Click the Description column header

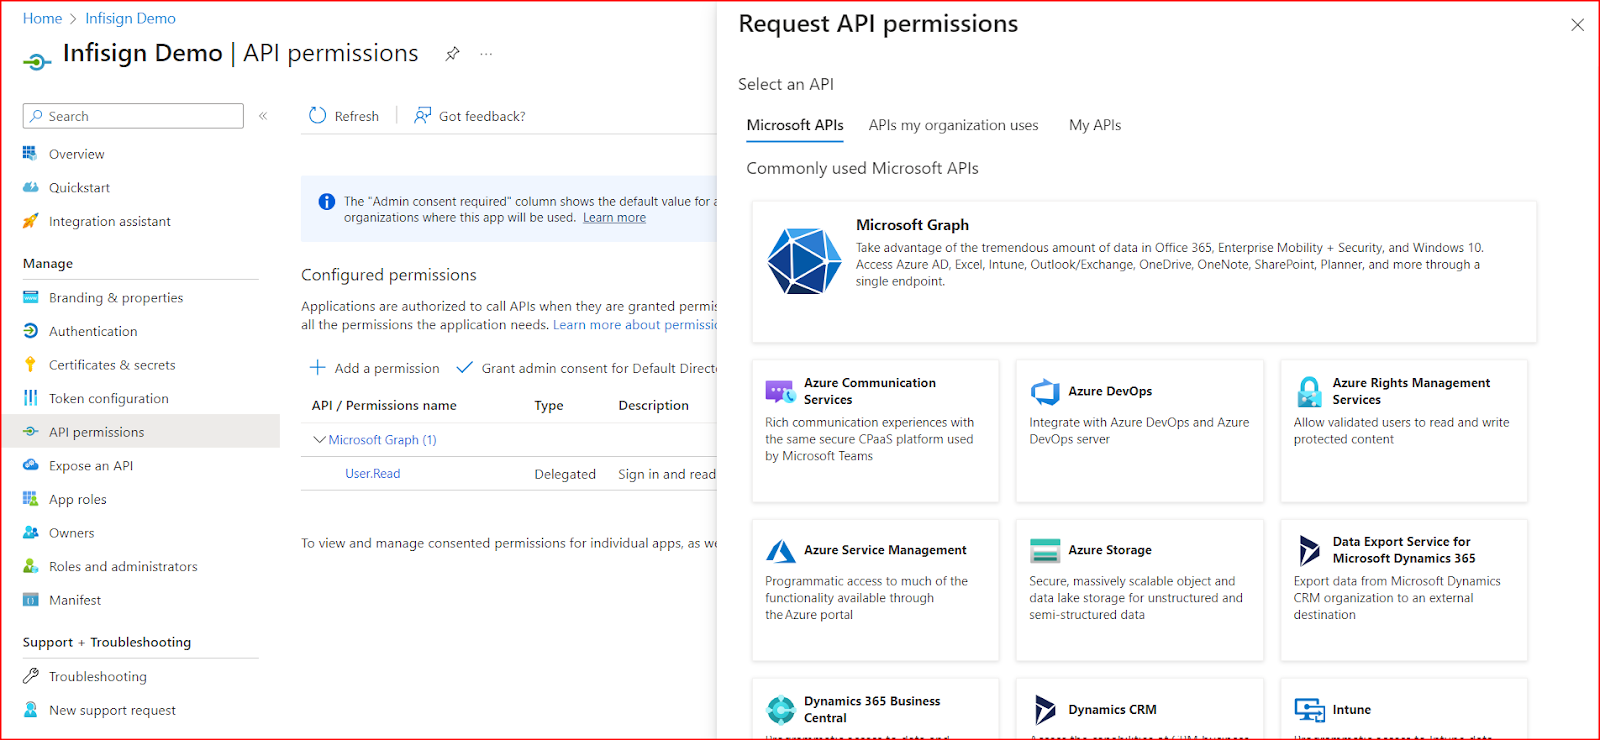point(653,405)
